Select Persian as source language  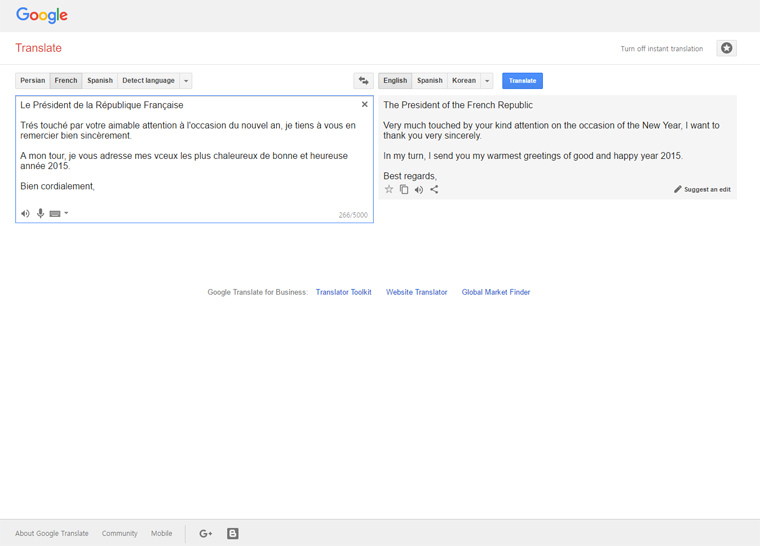tap(33, 81)
